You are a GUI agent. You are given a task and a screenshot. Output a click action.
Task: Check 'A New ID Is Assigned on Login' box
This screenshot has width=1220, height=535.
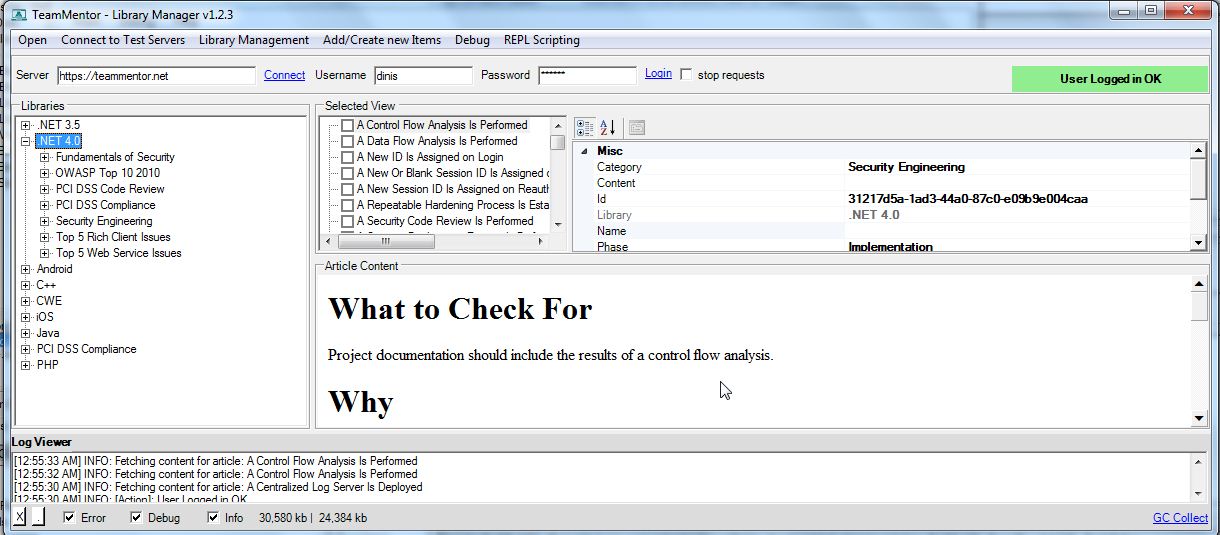[347, 158]
